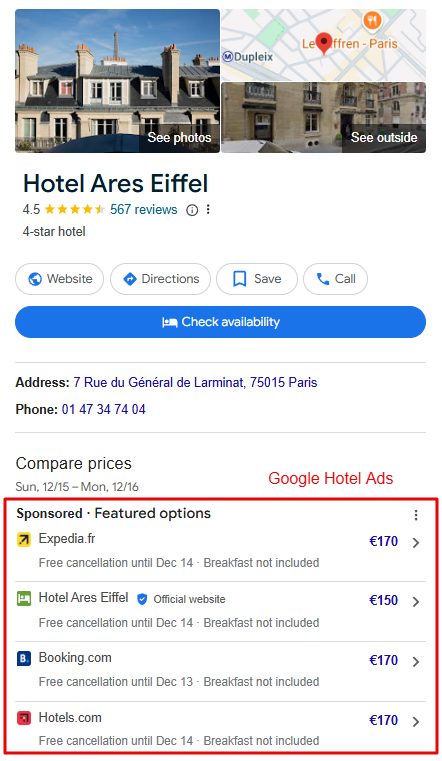Screen dimensions: 442x761
Task: Click the Official website shield badge
Action: point(142,599)
